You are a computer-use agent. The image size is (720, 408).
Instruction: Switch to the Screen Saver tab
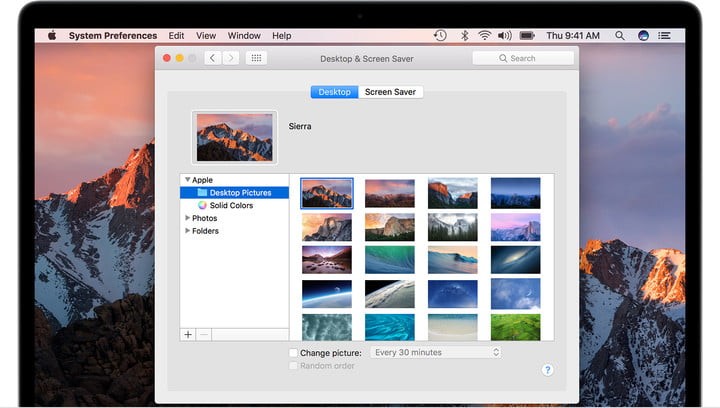[x=390, y=92]
